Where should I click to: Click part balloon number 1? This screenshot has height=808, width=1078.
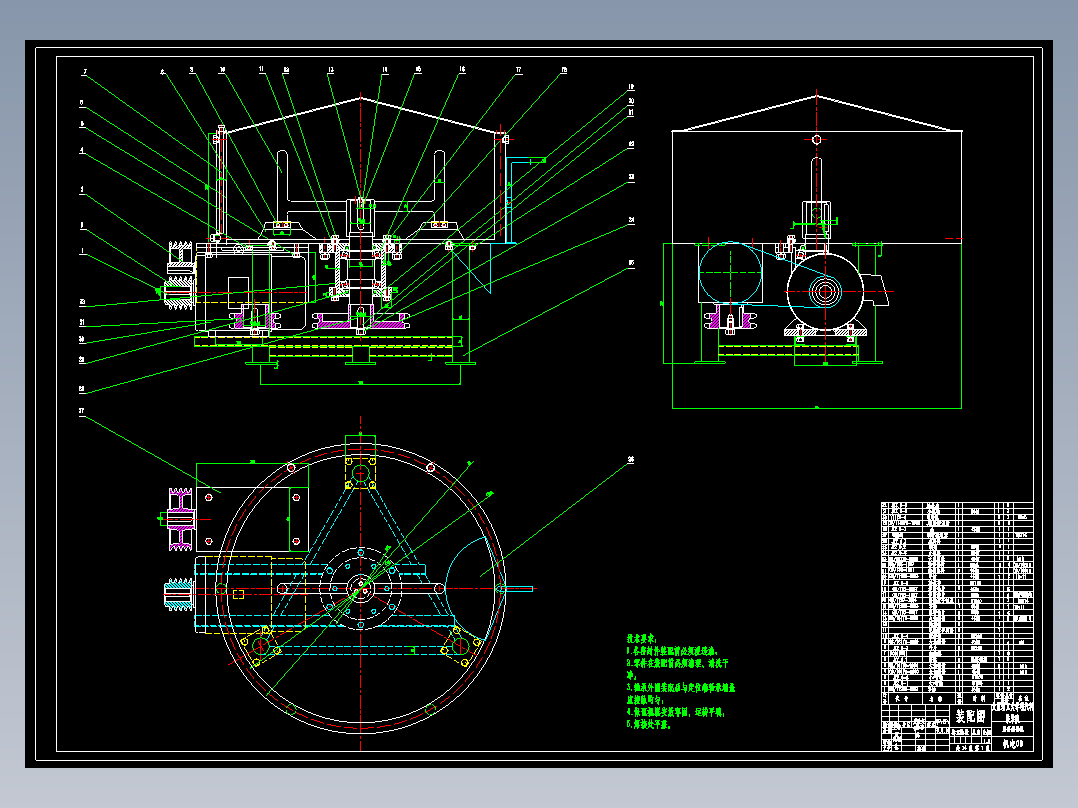tap(82, 252)
